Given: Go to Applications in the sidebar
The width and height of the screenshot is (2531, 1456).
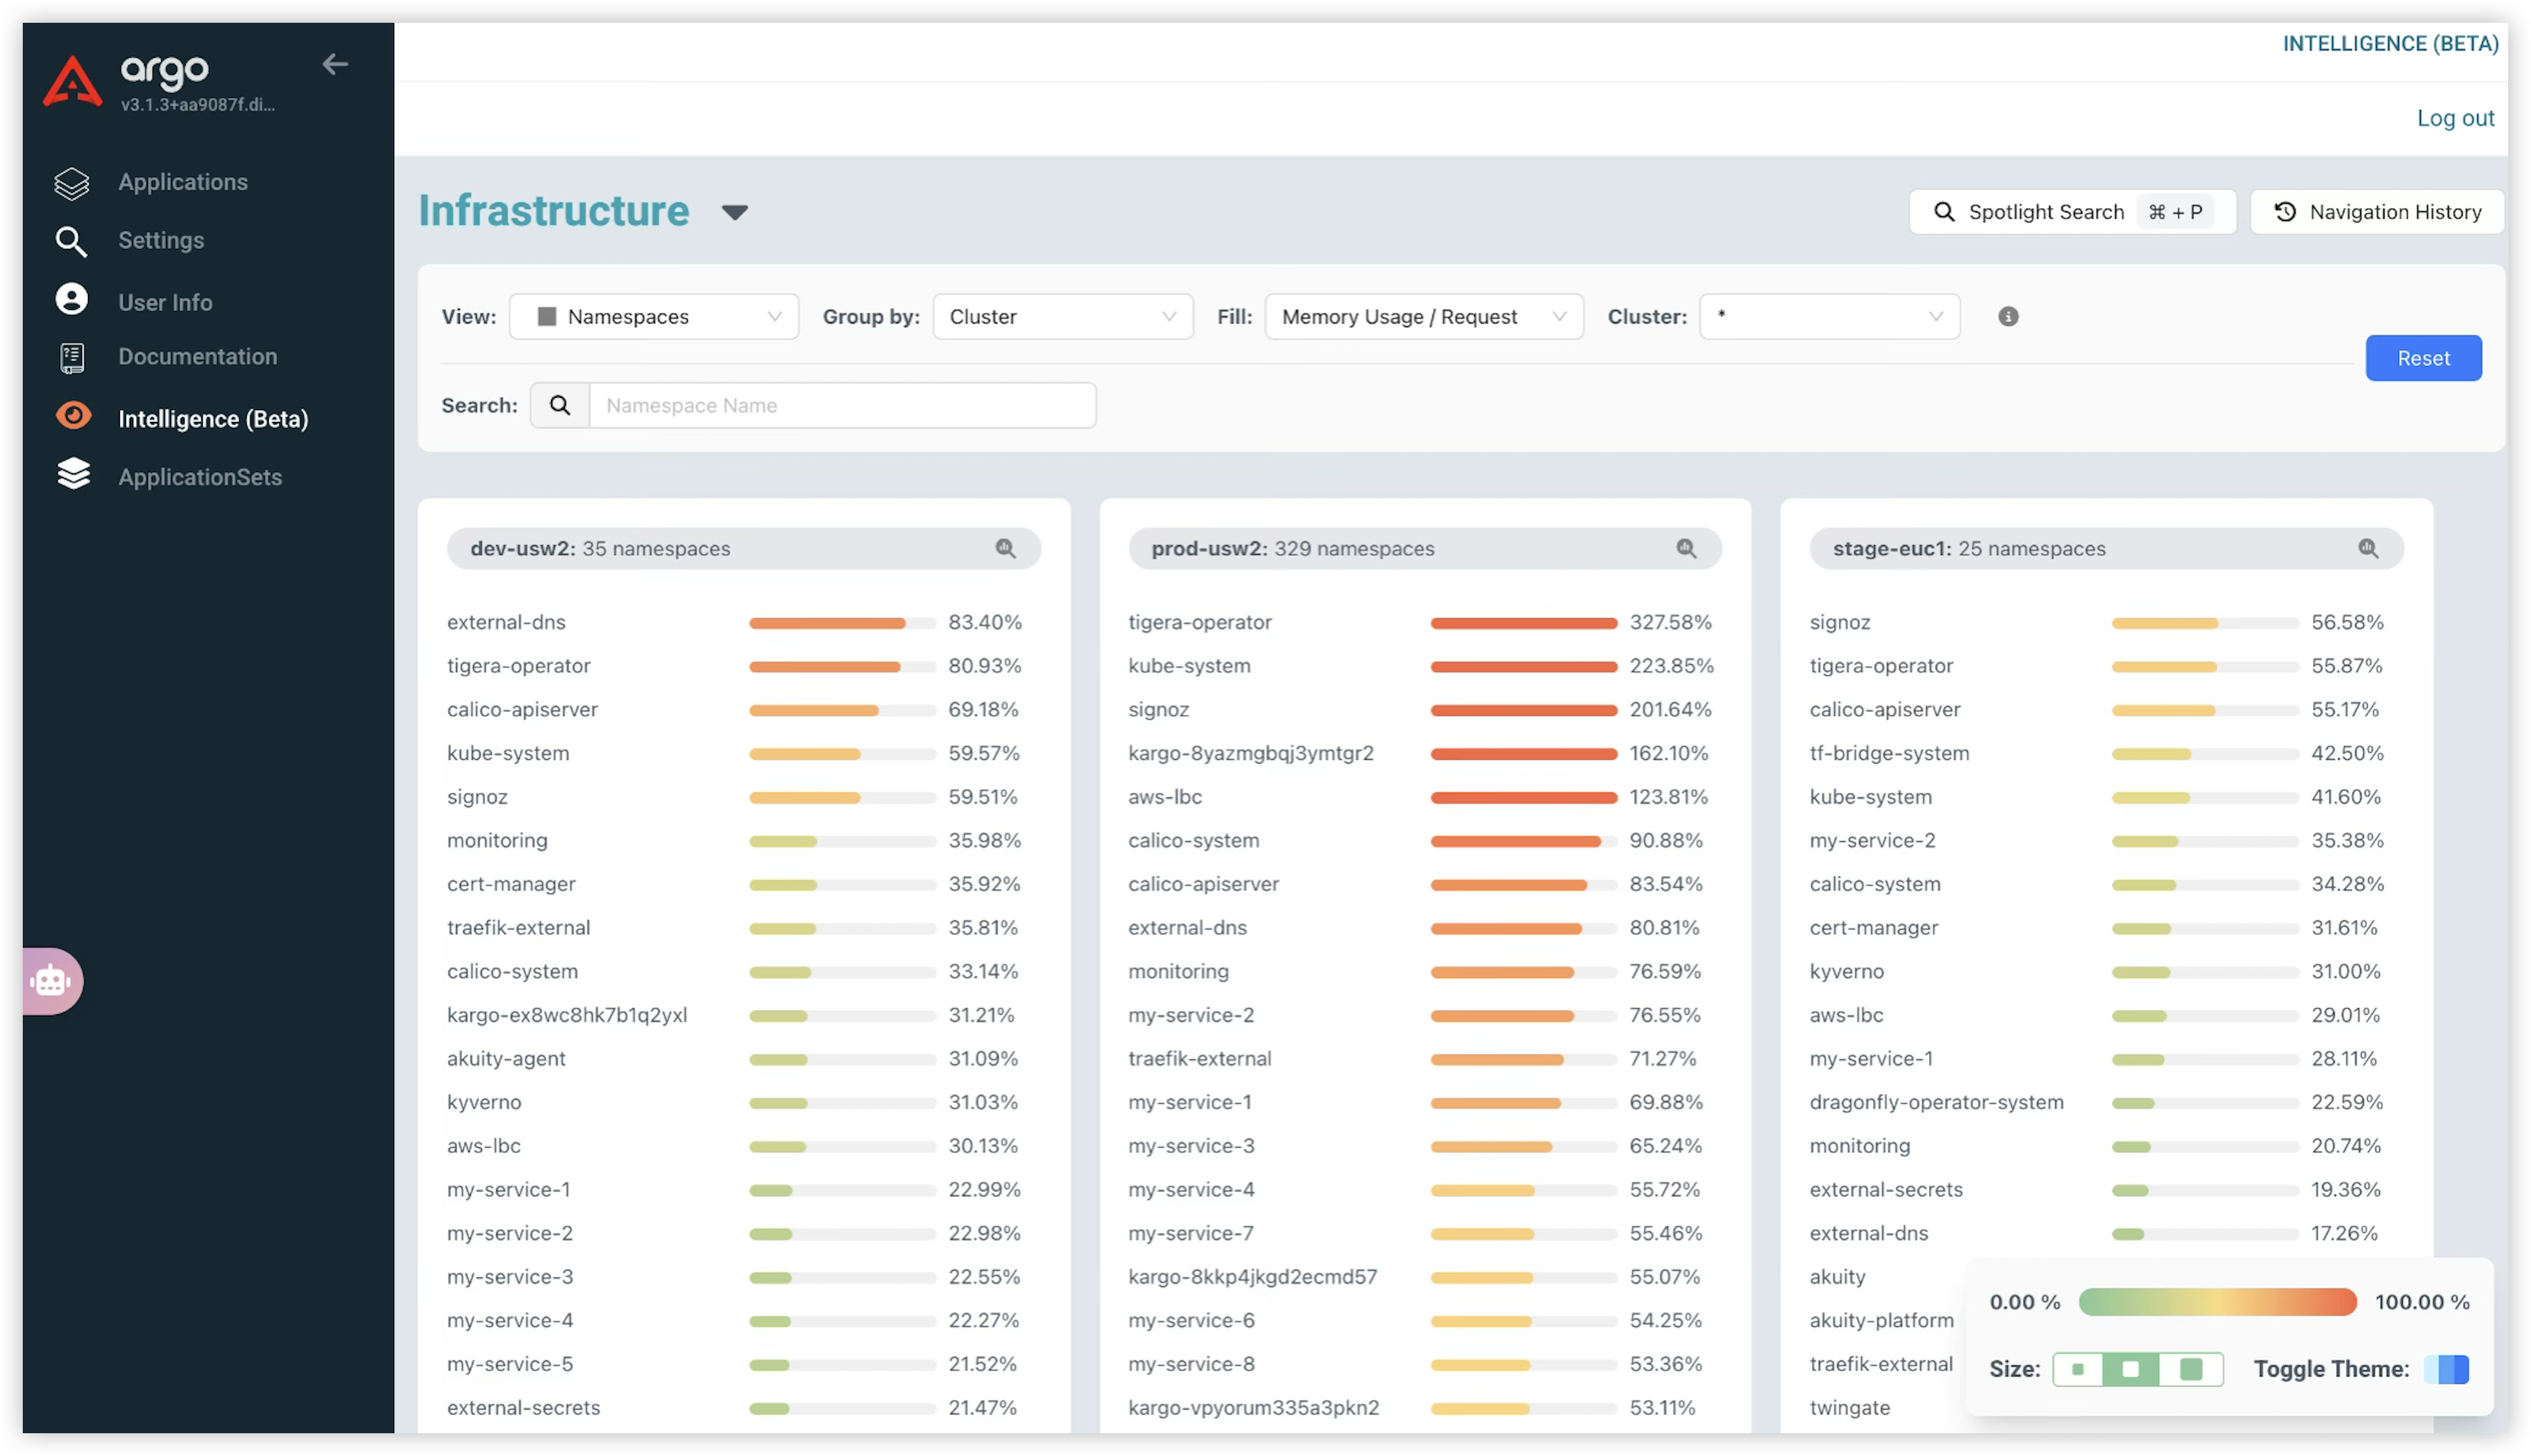Looking at the screenshot, I should pyautogui.click(x=182, y=182).
